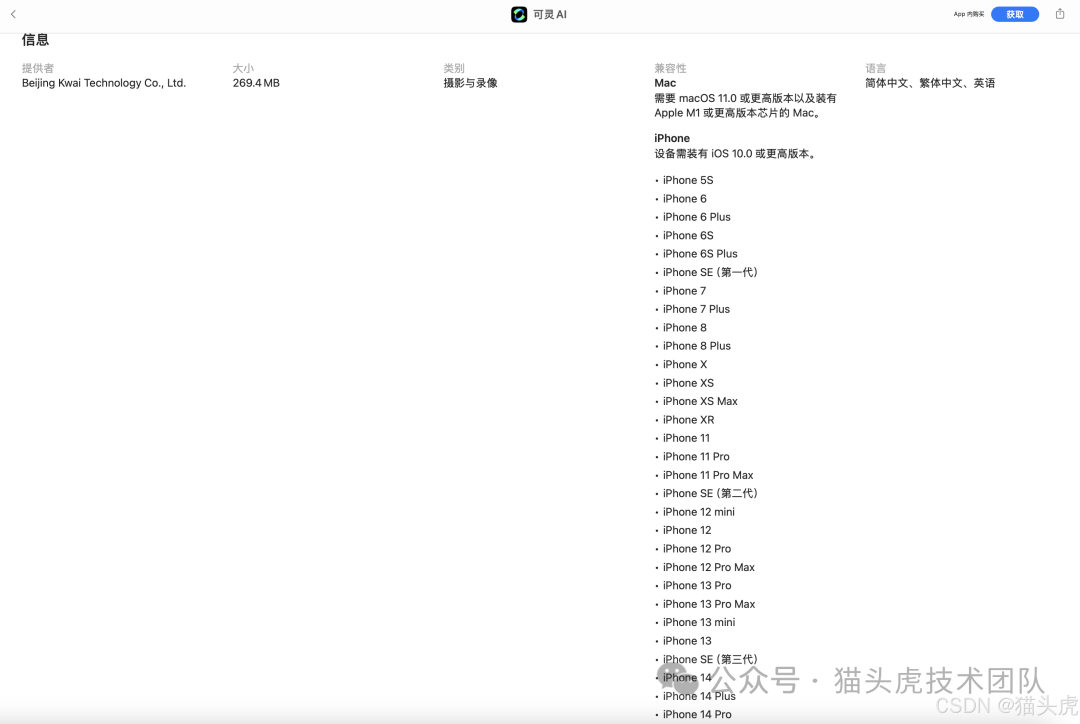
Task: Click the iPhone compatibility heading
Action: (x=672, y=138)
